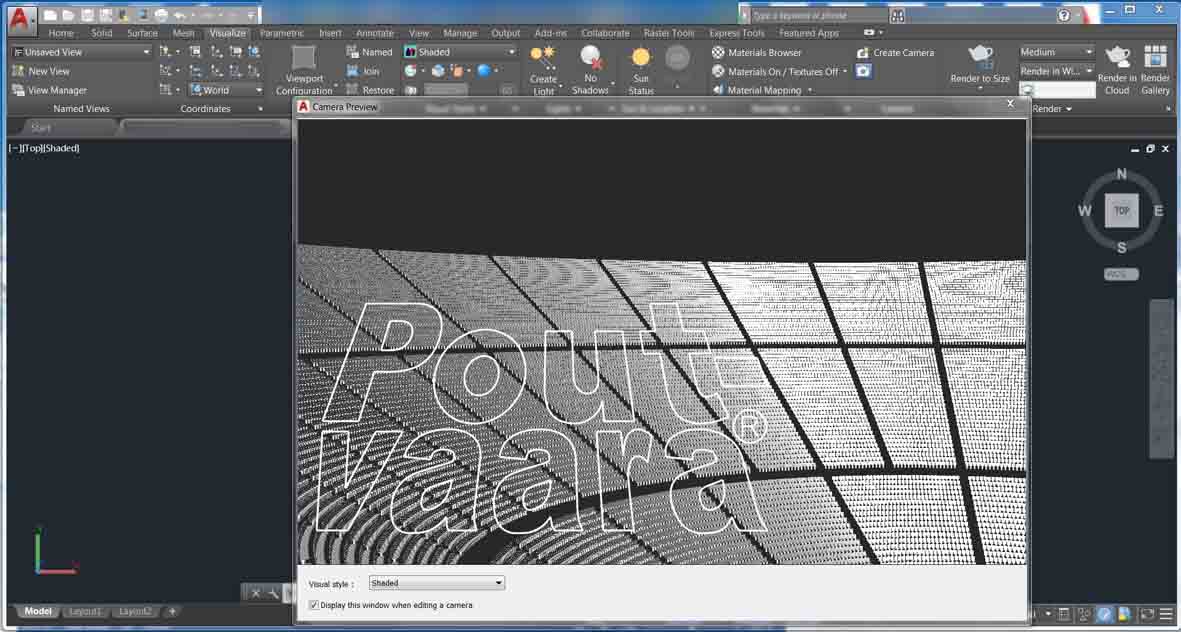1181x632 pixels.
Task: Click the camera display icon below Create Camera
Action: 863,71
